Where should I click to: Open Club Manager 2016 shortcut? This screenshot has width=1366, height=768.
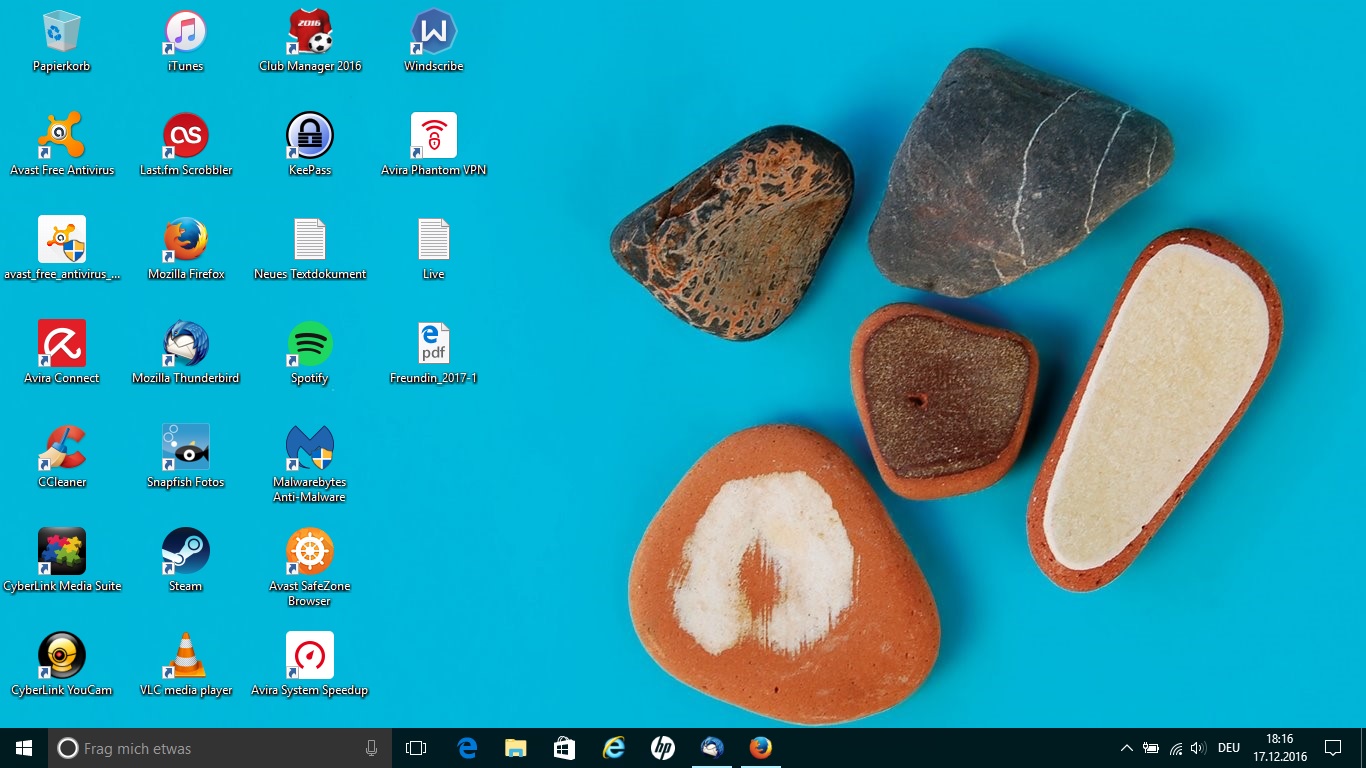click(x=310, y=41)
